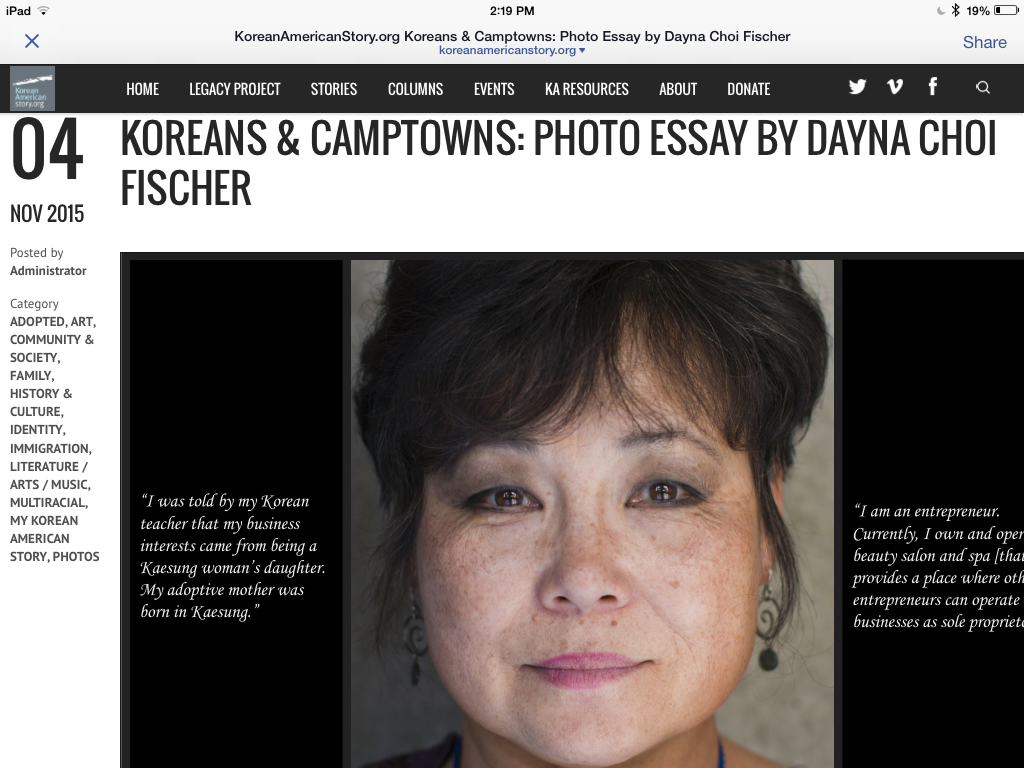This screenshot has width=1024, height=768.
Task: Select EVENTS in the navigation bar
Action: pos(494,89)
